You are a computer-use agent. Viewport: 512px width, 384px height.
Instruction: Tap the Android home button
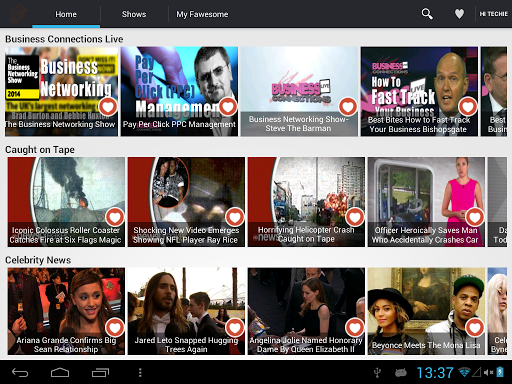point(60,372)
